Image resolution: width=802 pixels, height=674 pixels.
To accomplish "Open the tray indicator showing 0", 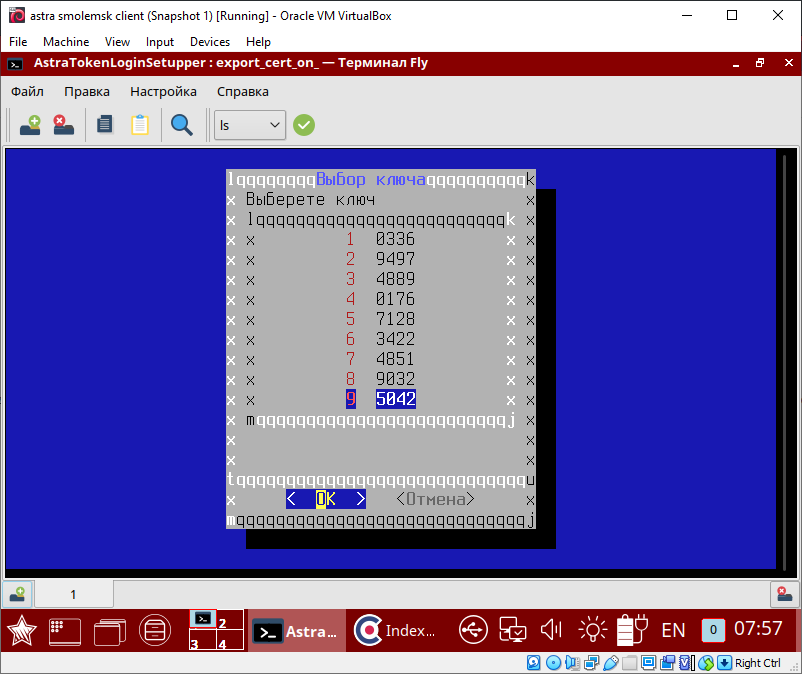I will [713, 630].
